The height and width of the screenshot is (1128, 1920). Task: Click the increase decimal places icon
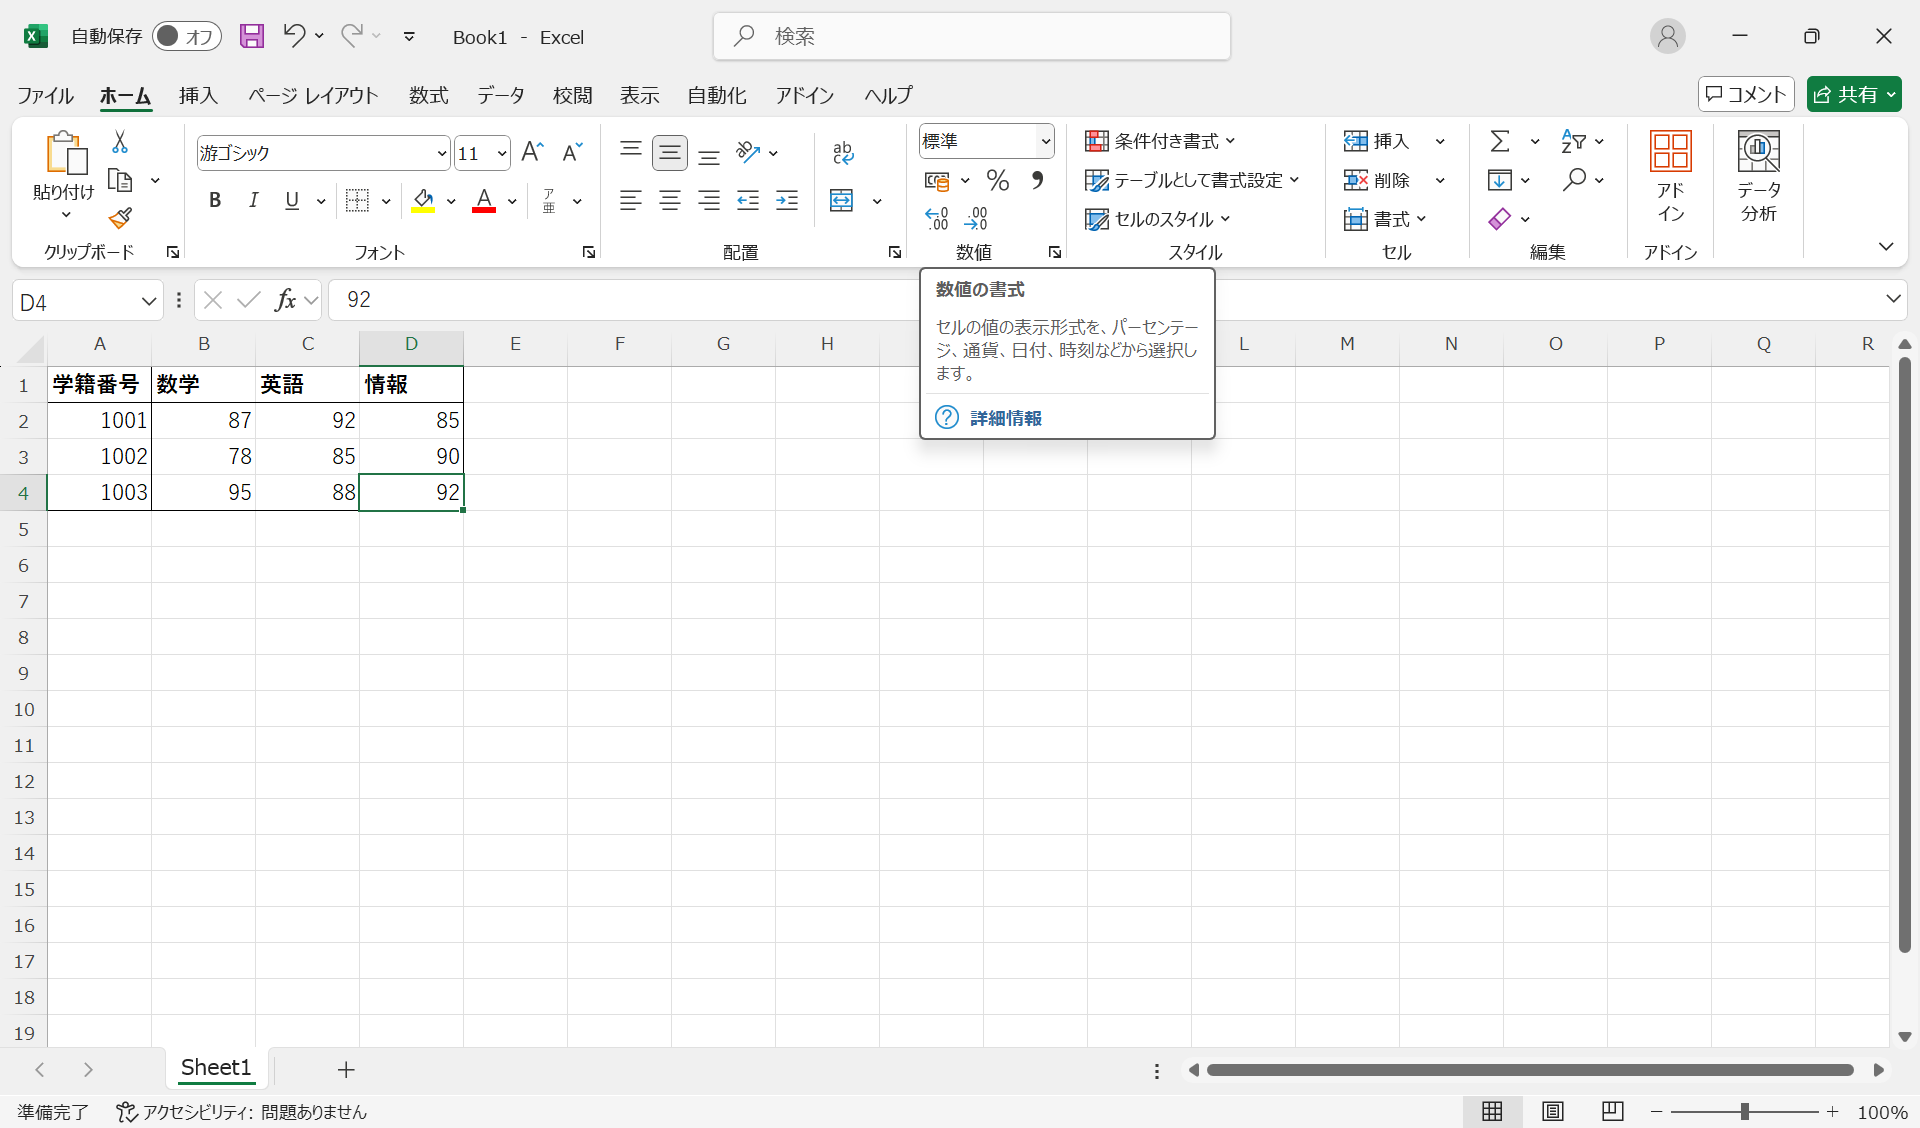(x=937, y=219)
